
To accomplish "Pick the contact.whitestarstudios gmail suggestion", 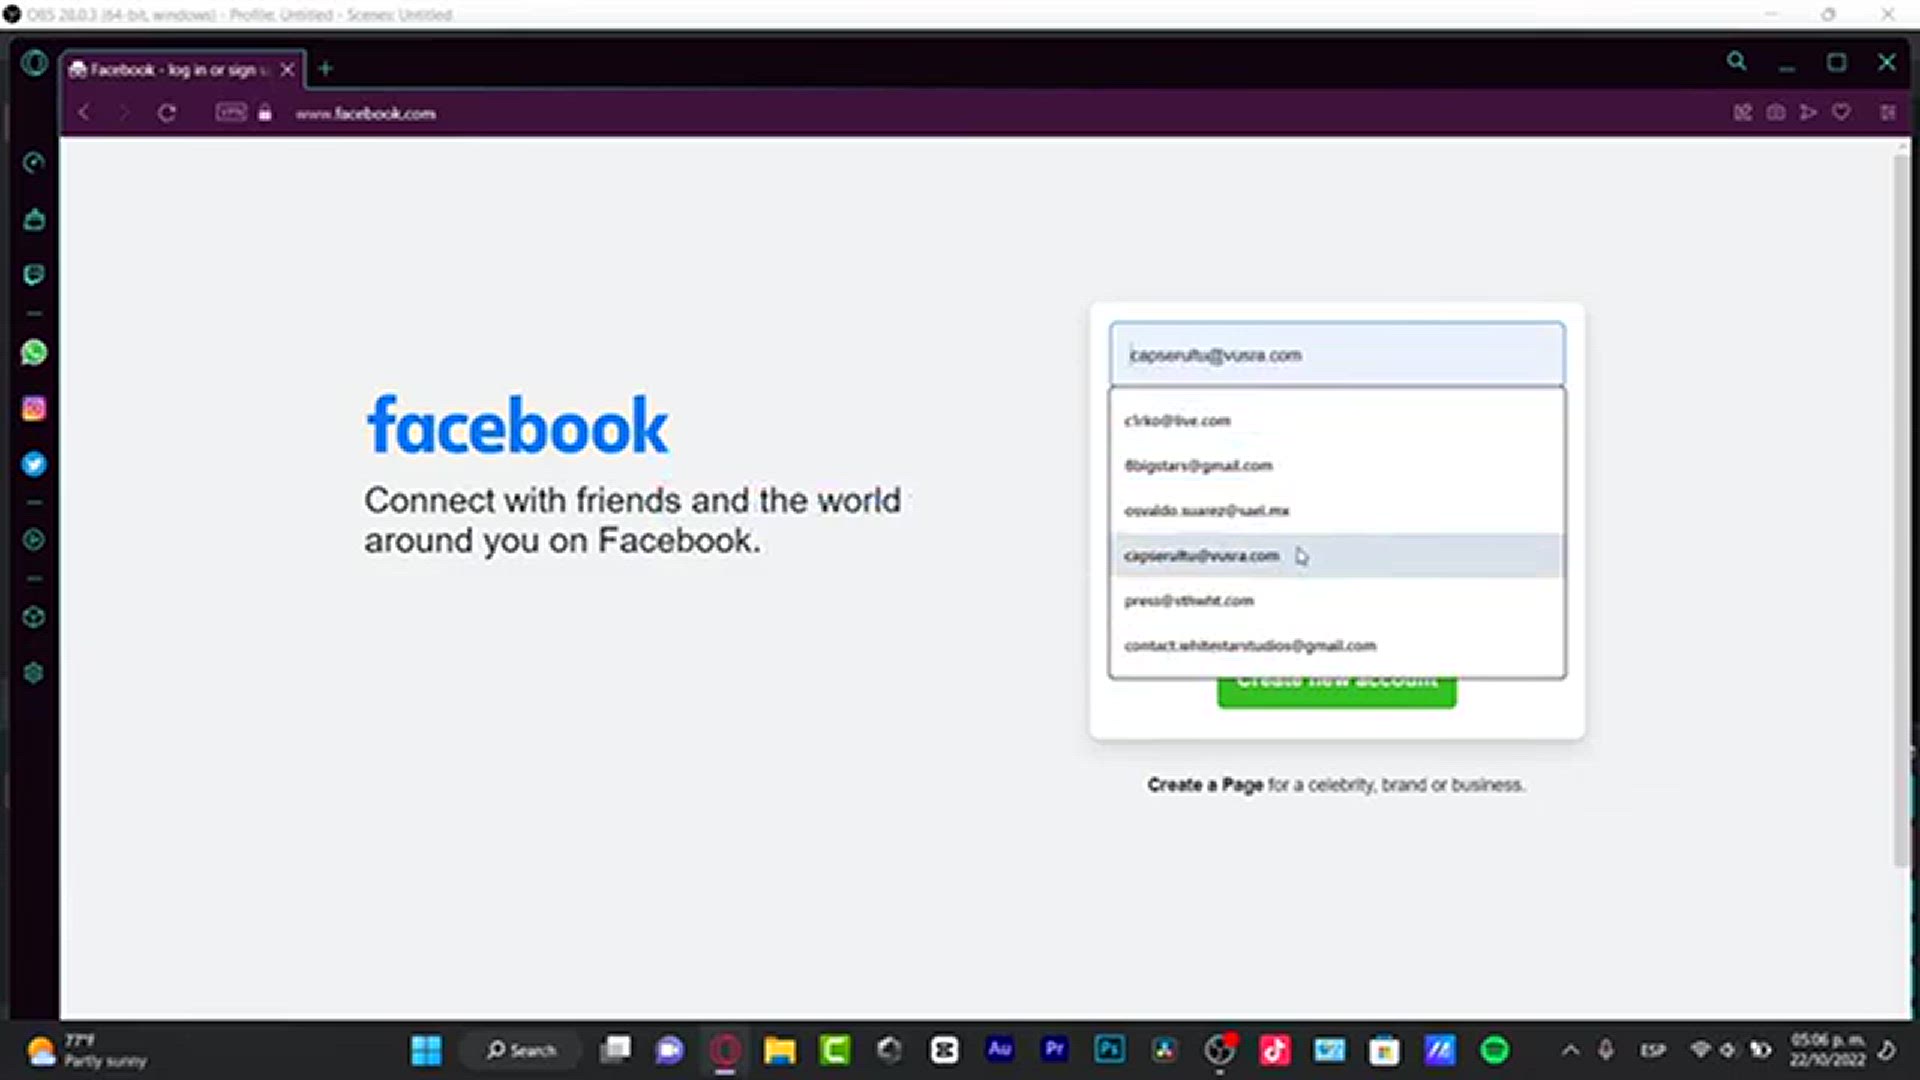I will pos(1250,646).
